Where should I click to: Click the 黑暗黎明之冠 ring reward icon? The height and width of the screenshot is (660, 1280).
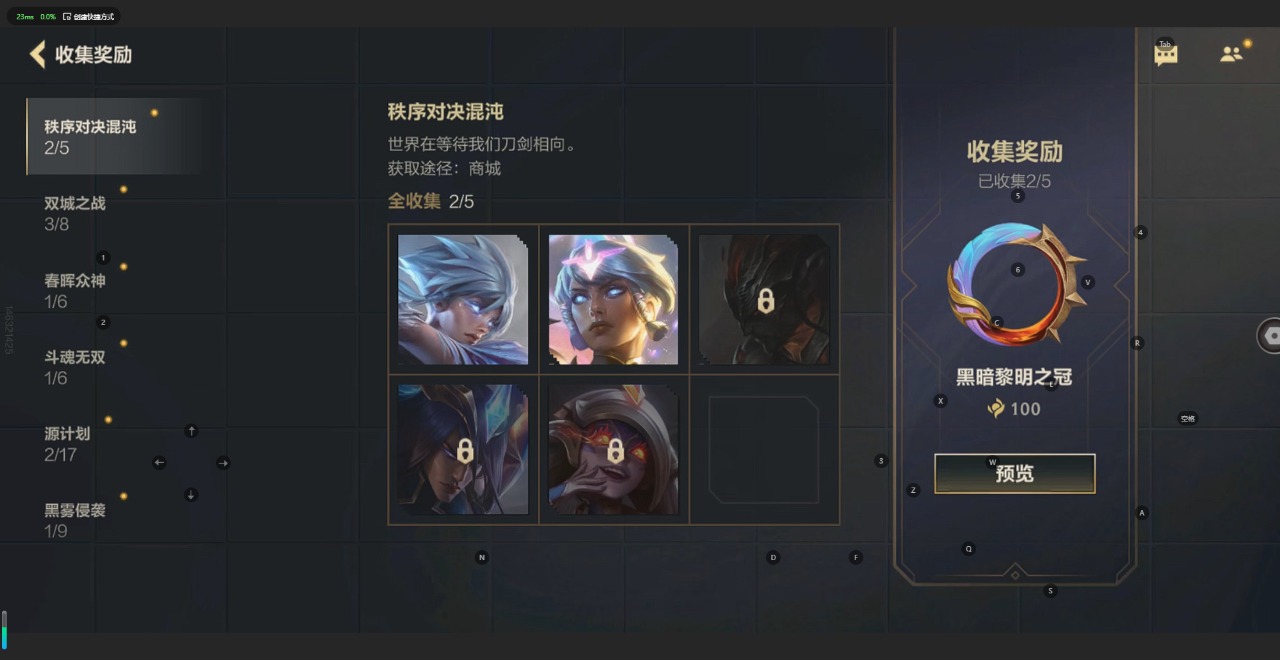tap(1015, 283)
